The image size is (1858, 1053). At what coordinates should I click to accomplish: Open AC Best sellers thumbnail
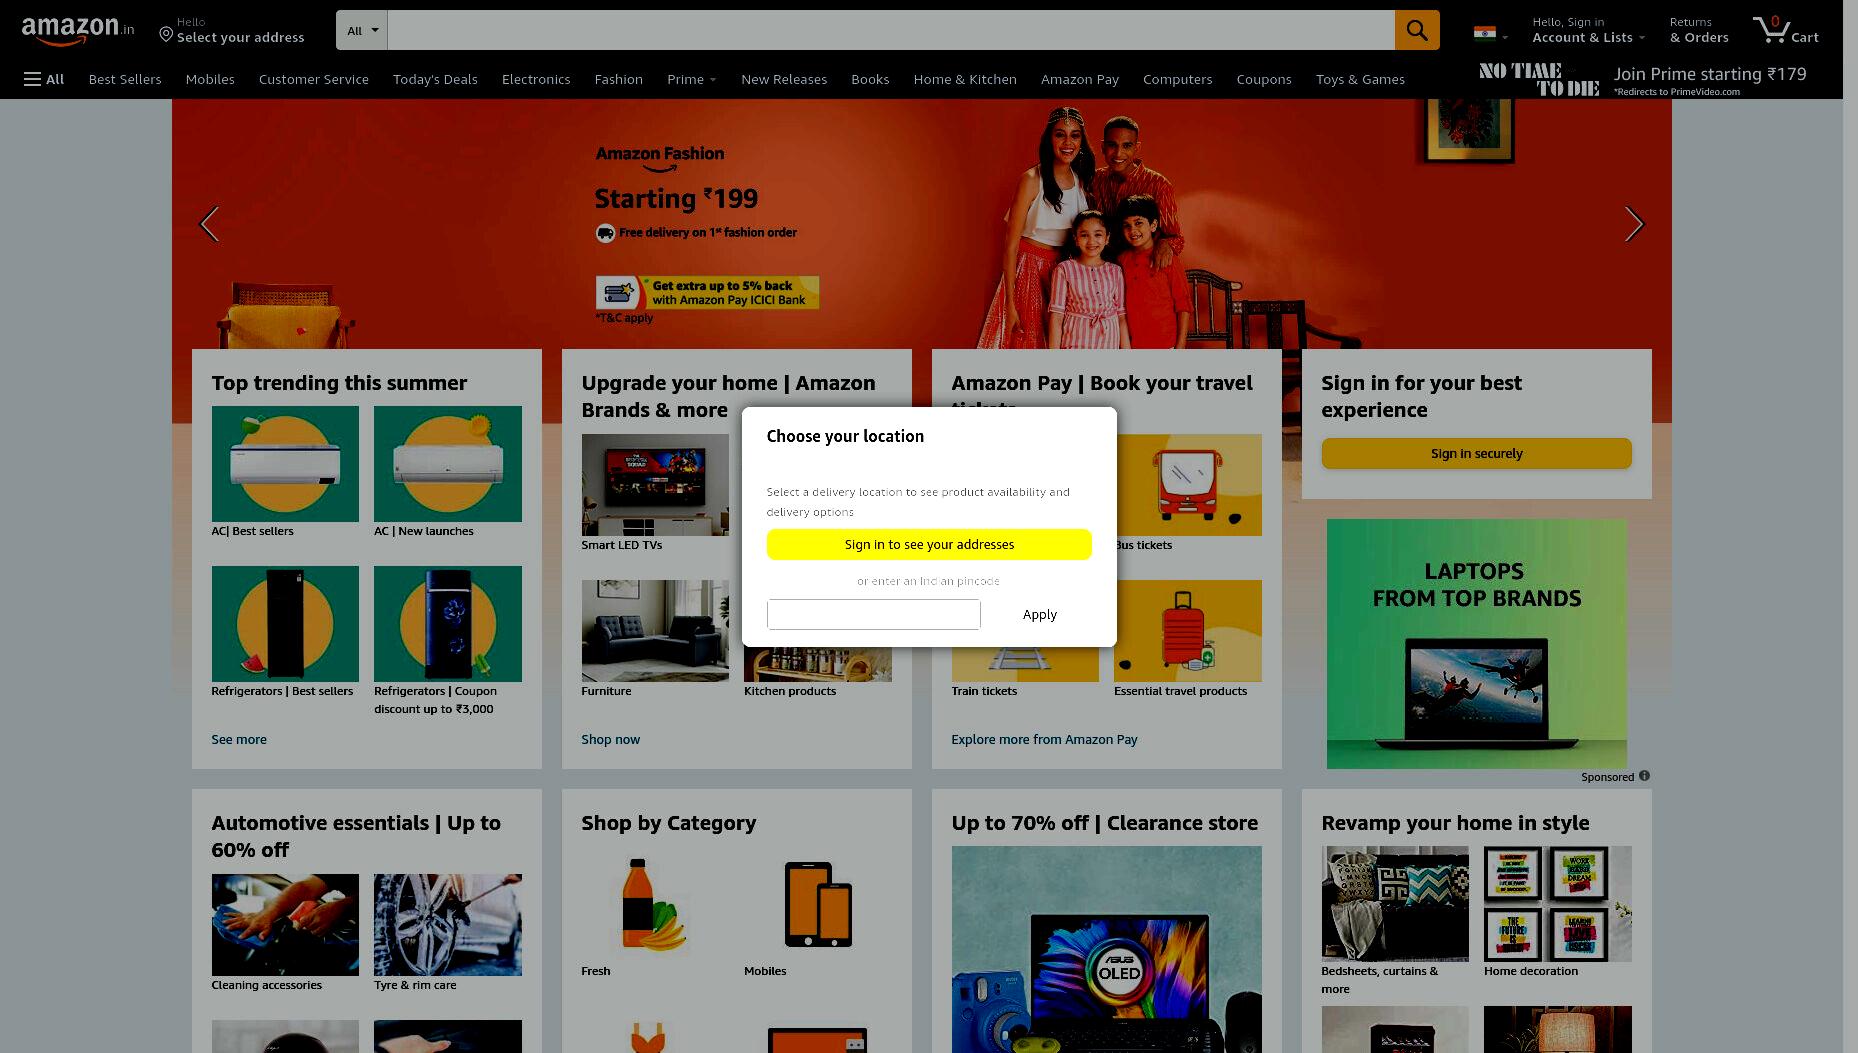click(285, 464)
